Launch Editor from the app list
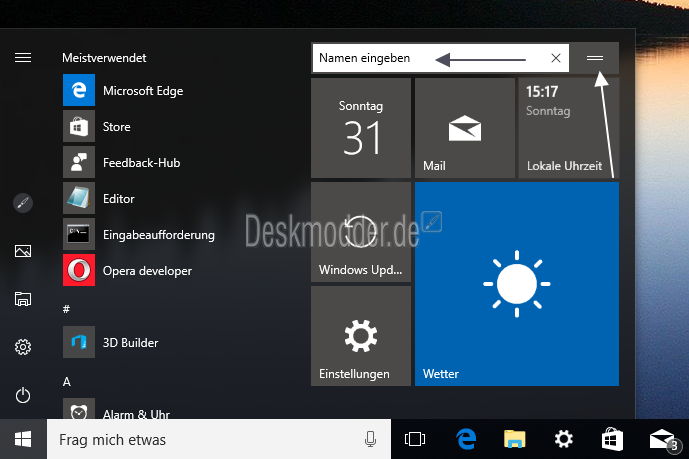The height and width of the screenshot is (459, 689). pyautogui.click(x=99, y=199)
